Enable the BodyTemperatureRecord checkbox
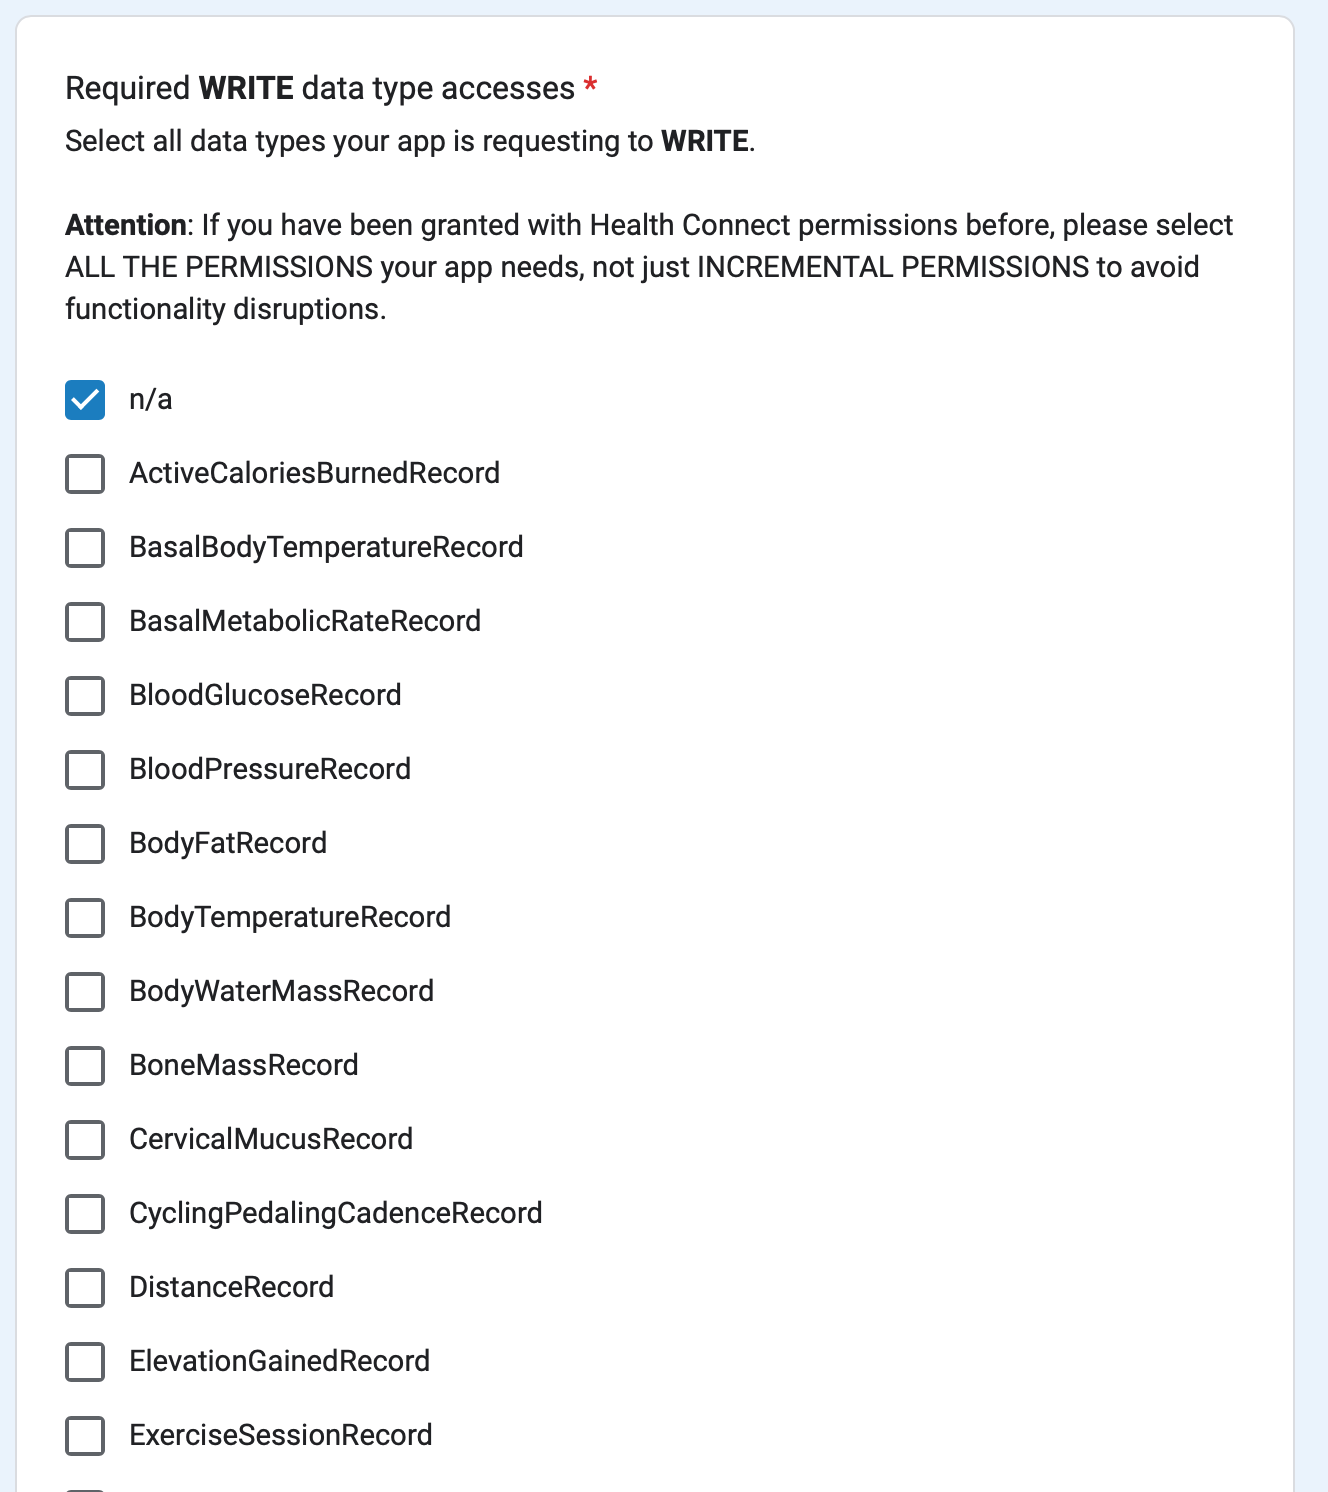Viewport: 1328px width, 1492px height. point(85,918)
